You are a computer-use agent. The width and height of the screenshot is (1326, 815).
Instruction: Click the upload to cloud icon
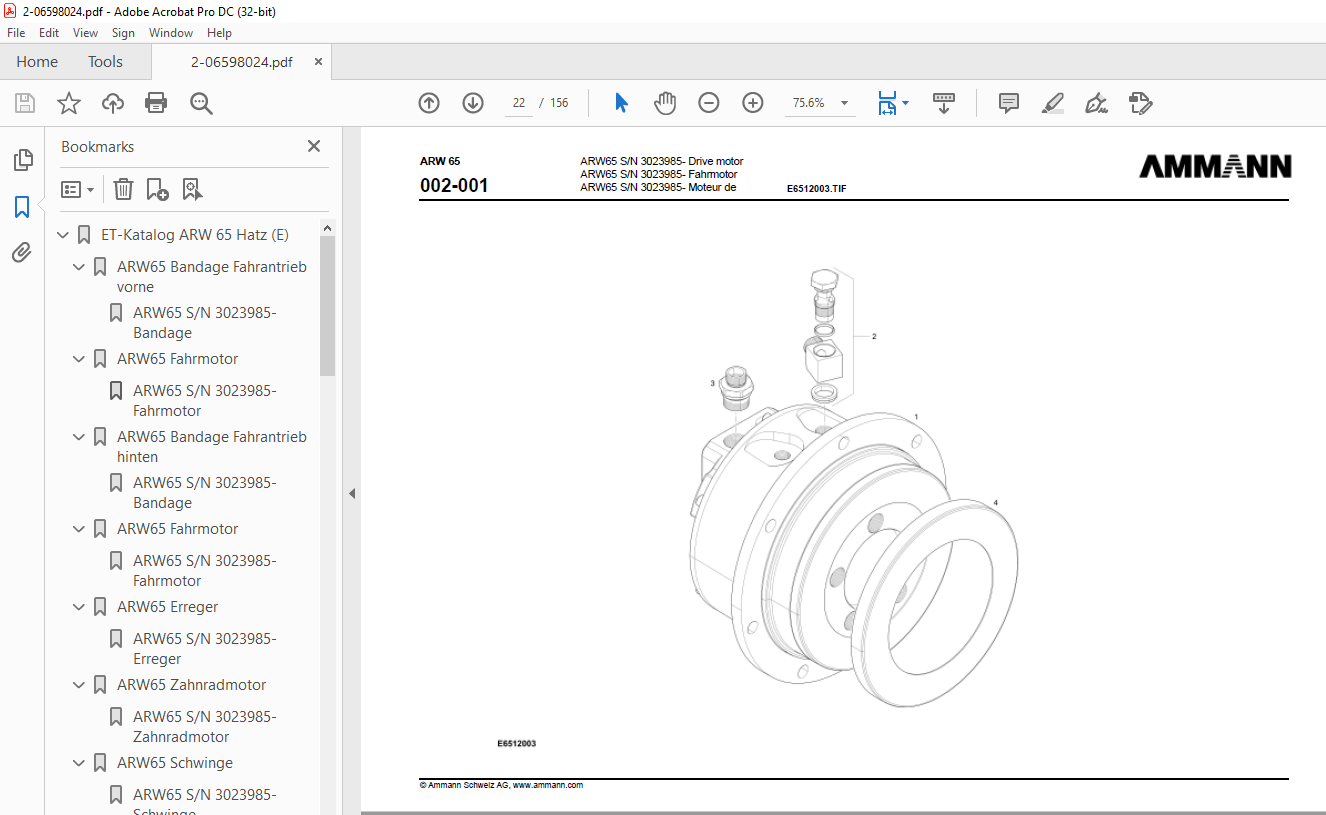[x=113, y=103]
